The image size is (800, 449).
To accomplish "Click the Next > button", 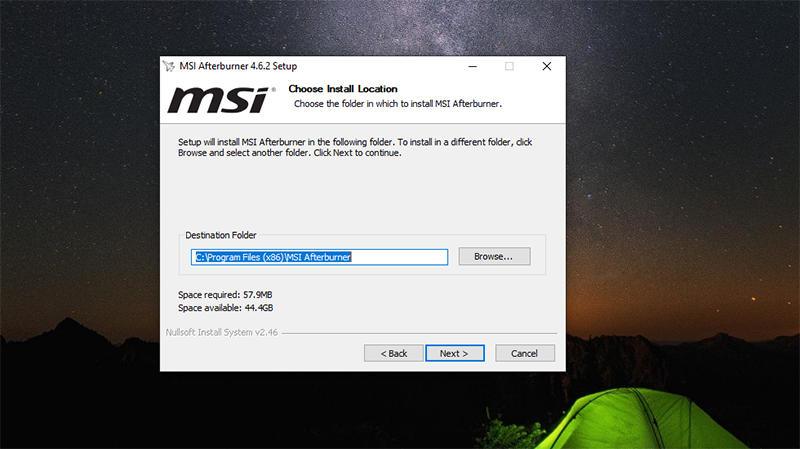I will pos(455,353).
